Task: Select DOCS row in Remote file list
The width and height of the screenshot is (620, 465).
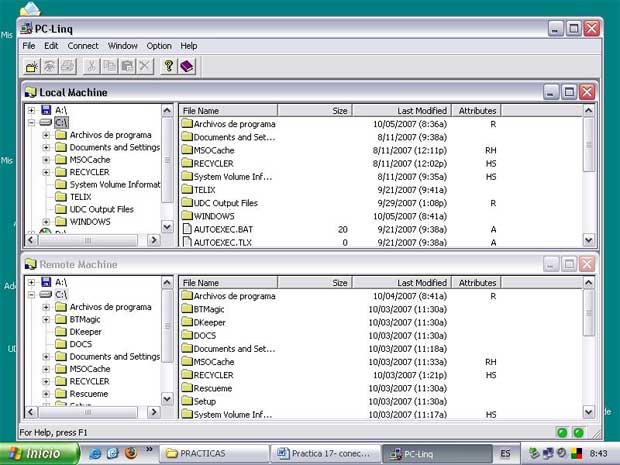Action: tap(381, 335)
